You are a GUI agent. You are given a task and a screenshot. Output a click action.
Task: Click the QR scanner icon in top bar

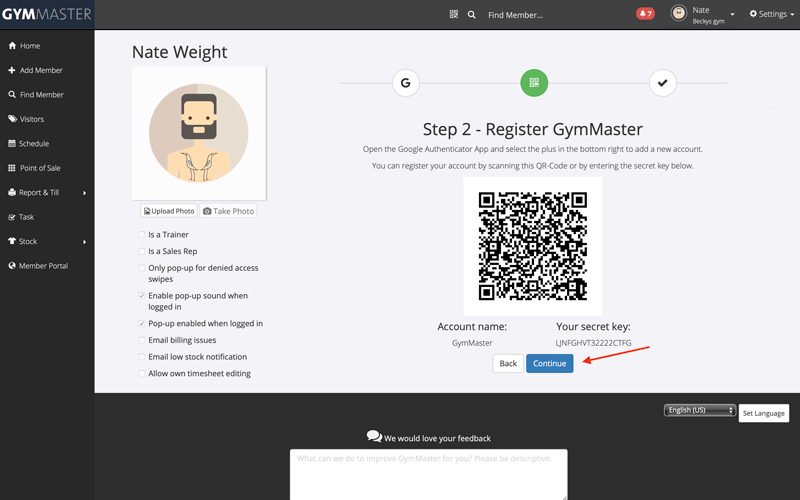pyautogui.click(x=453, y=15)
